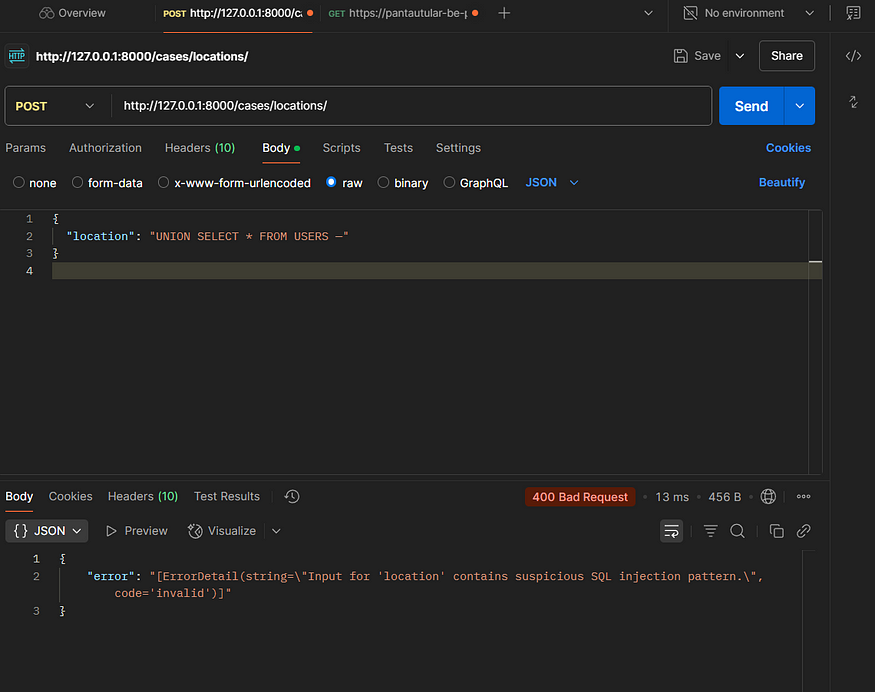Open the request history clock icon
The width and height of the screenshot is (875, 692).
(x=291, y=496)
